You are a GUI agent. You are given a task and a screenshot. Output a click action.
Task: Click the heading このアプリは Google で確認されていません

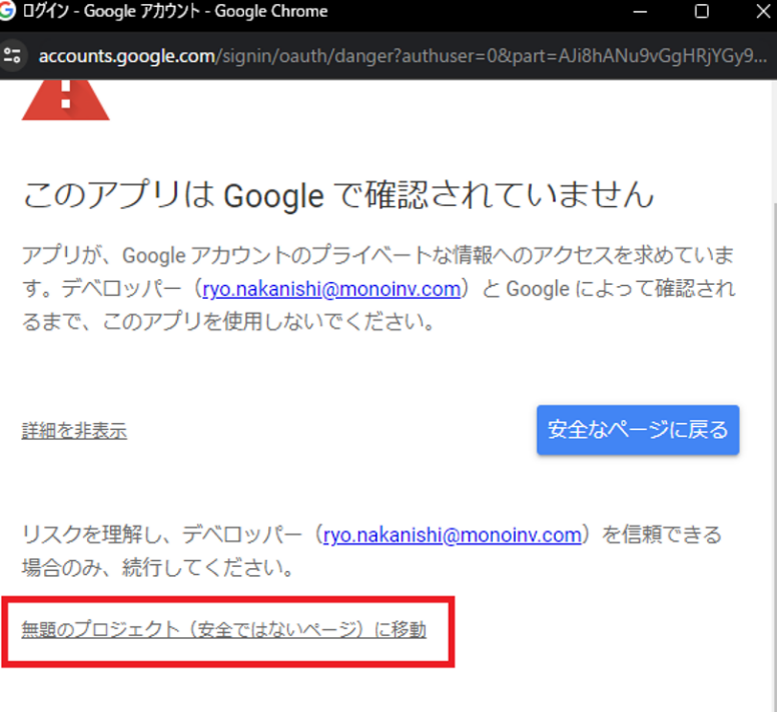(x=338, y=195)
